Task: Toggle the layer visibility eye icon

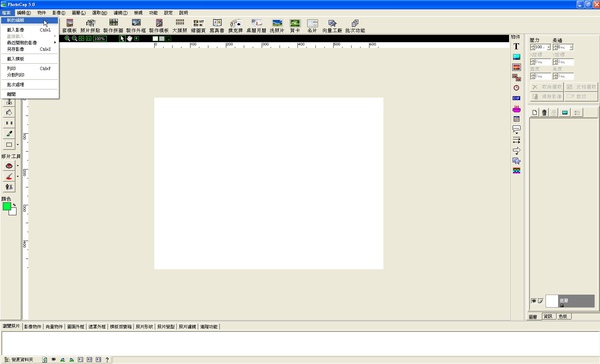Action: tap(533, 301)
